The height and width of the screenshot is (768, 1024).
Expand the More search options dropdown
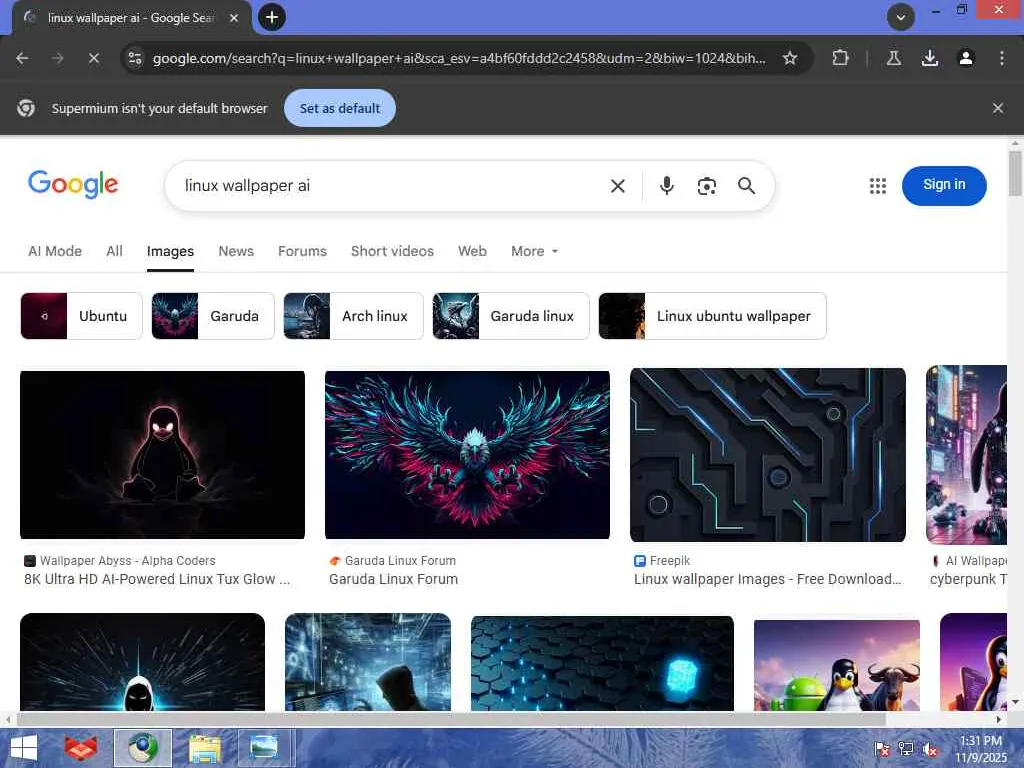[534, 251]
